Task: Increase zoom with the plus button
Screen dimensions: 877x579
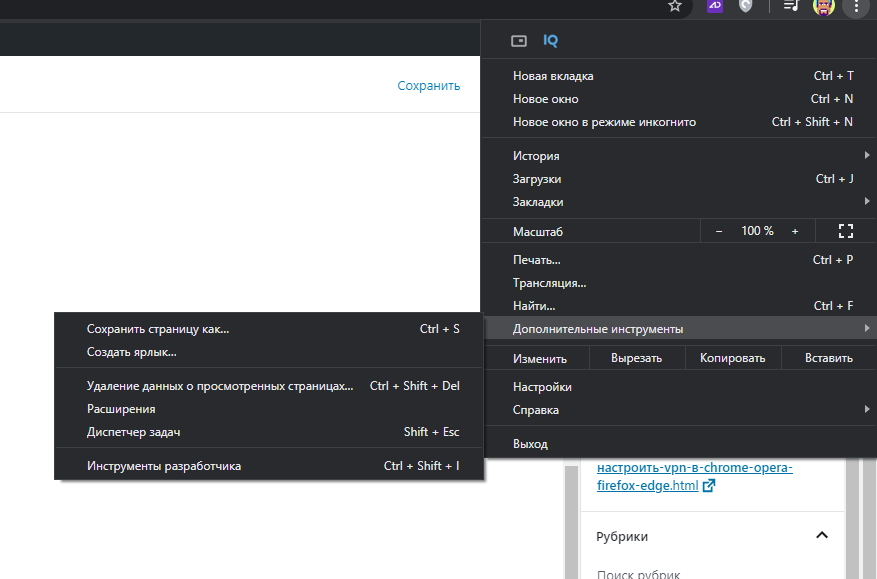Action: point(795,231)
